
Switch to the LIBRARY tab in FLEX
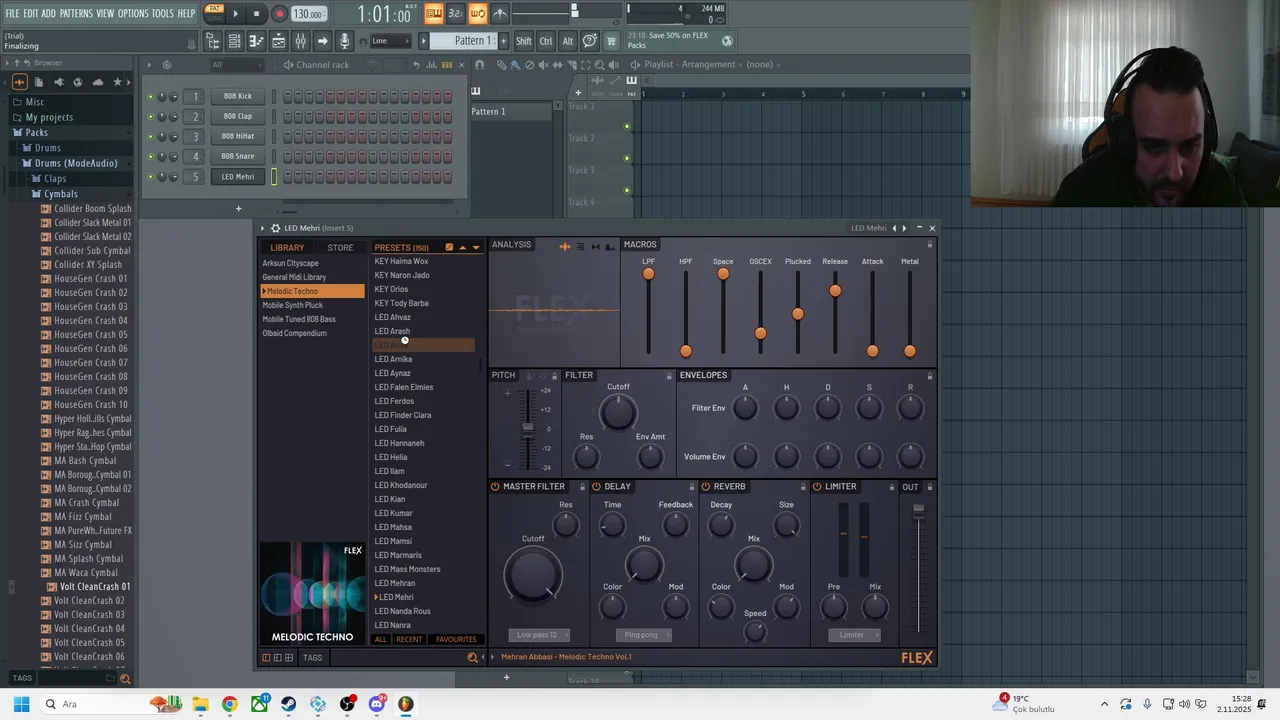pos(287,248)
